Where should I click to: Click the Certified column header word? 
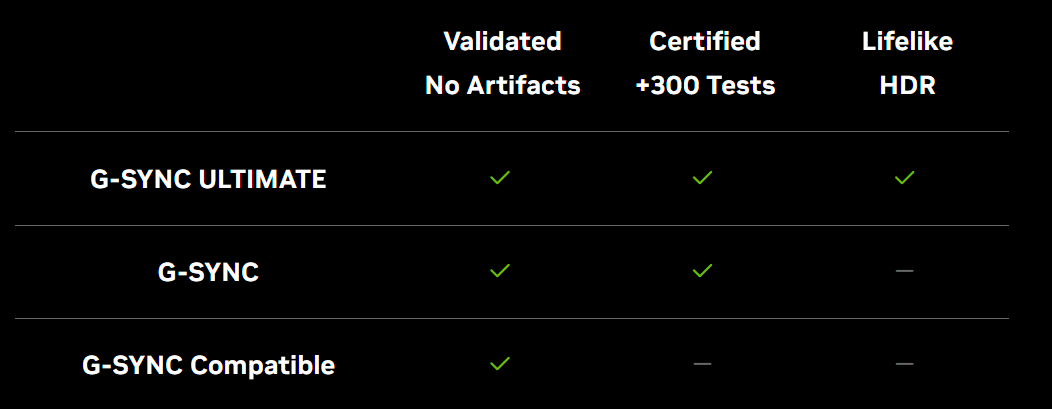click(705, 42)
